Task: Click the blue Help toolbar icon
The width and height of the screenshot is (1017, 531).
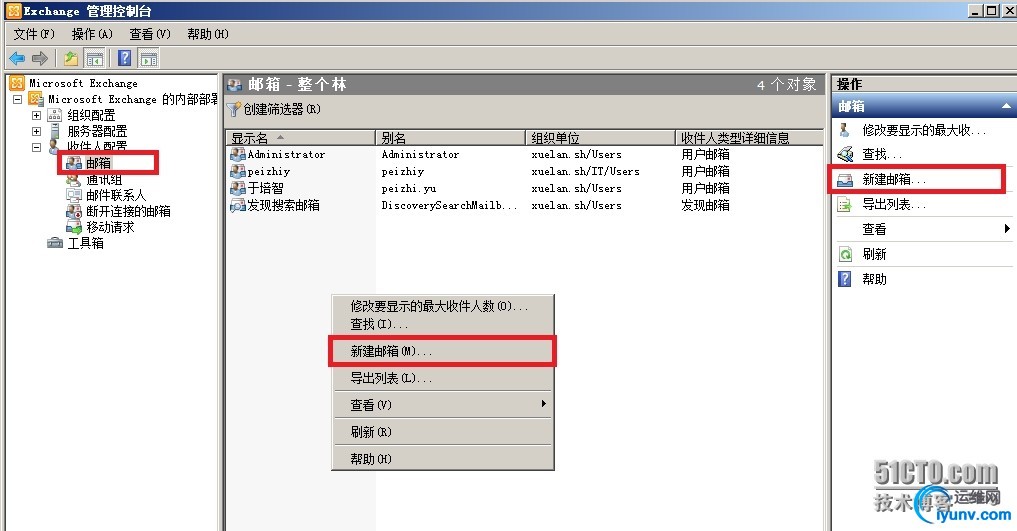Action: 125,58
